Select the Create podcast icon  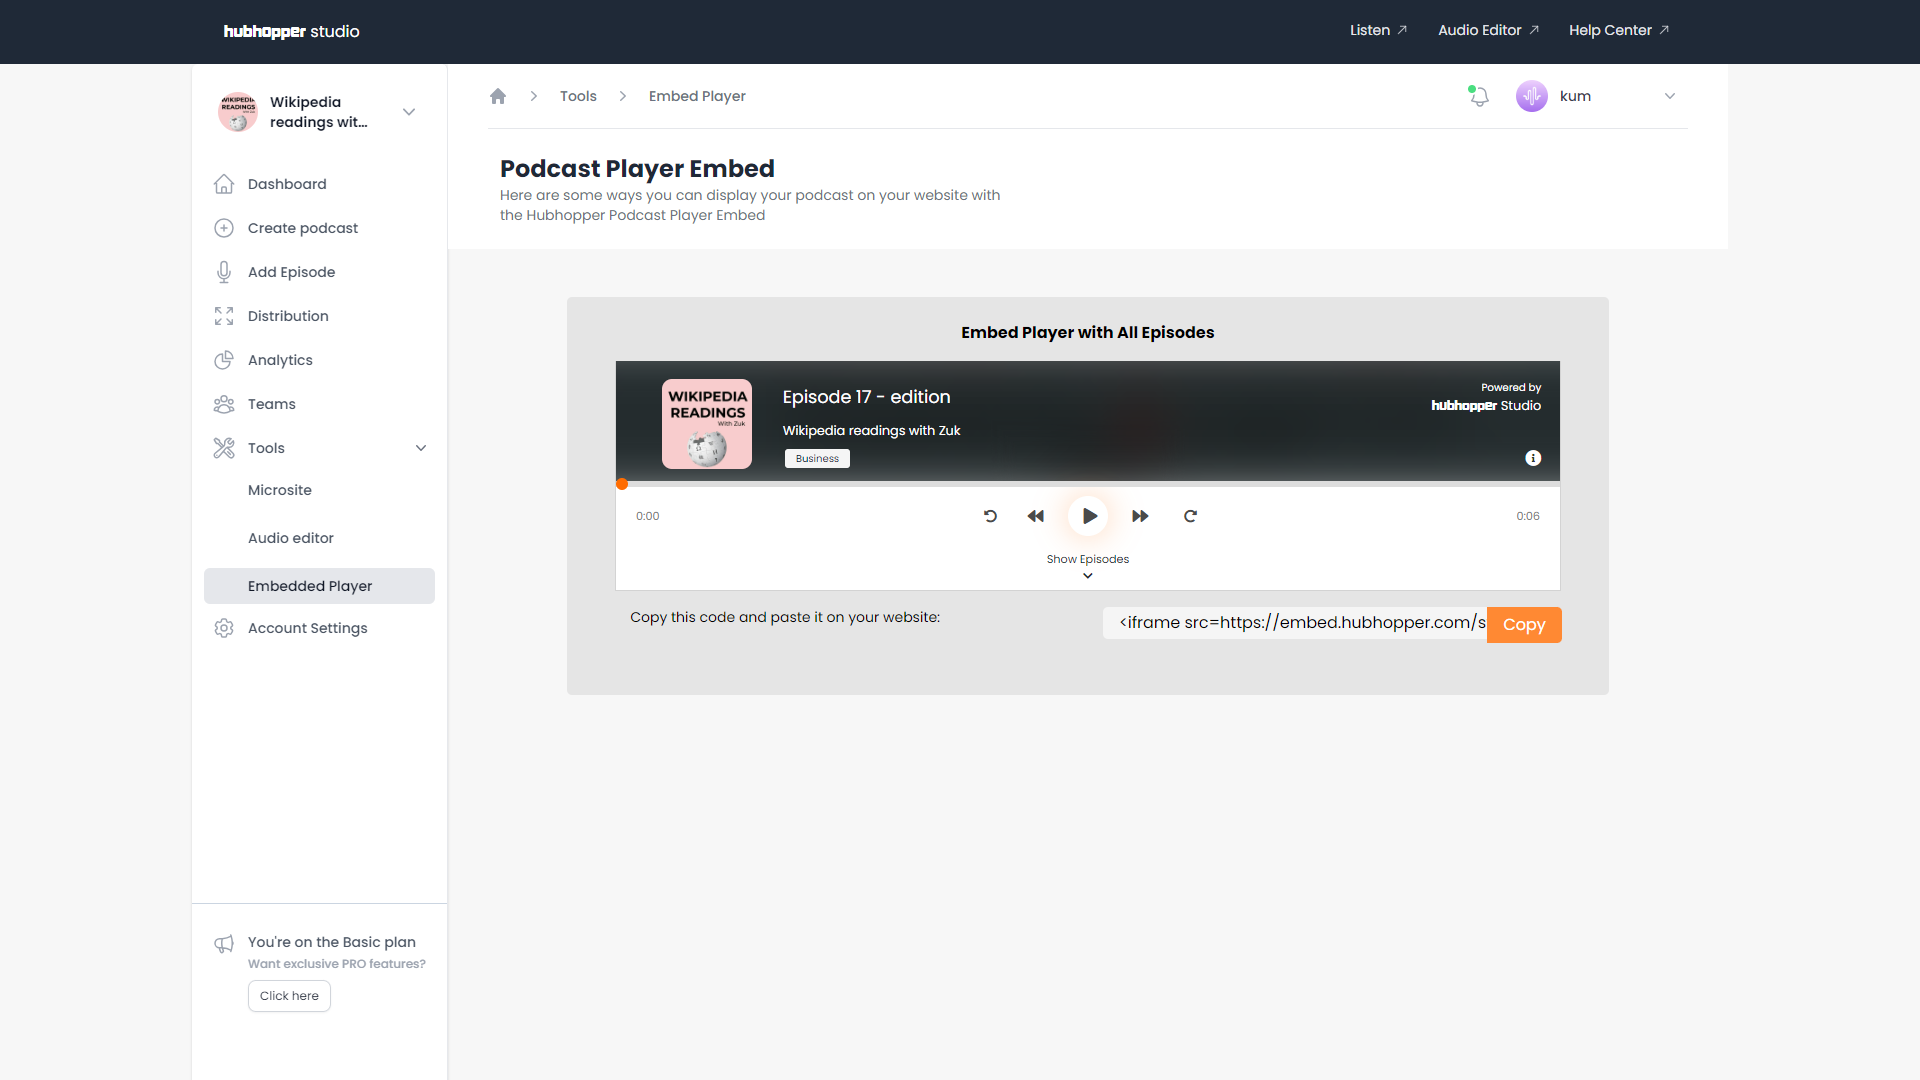click(x=223, y=228)
